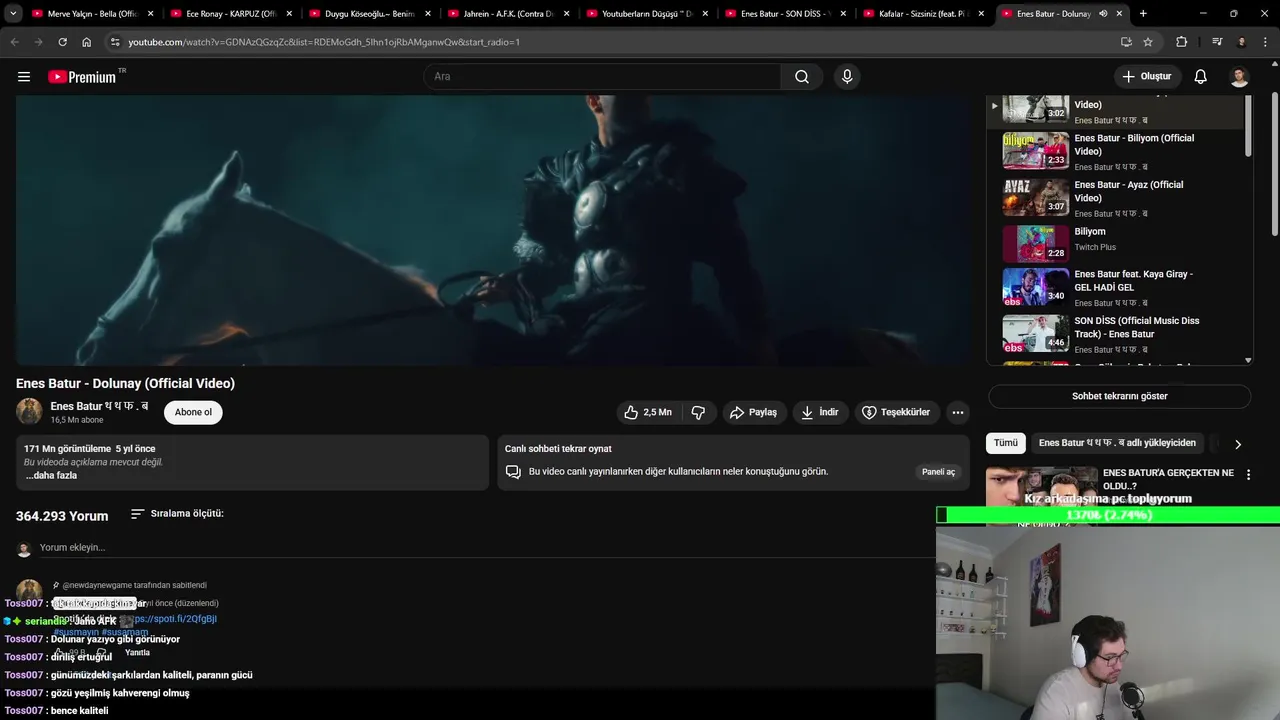Bookmark this page with star icon
The width and height of the screenshot is (1280, 720).
pyautogui.click(x=1148, y=42)
